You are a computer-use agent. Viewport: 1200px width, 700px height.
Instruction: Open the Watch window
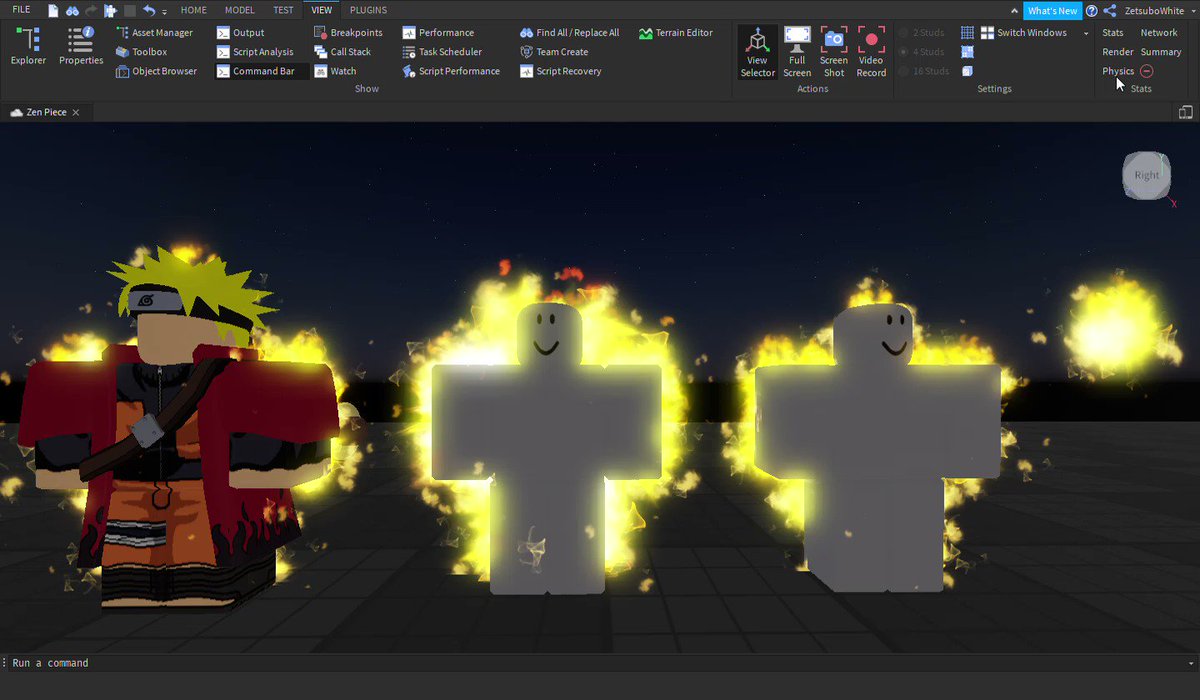click(335, 71)
